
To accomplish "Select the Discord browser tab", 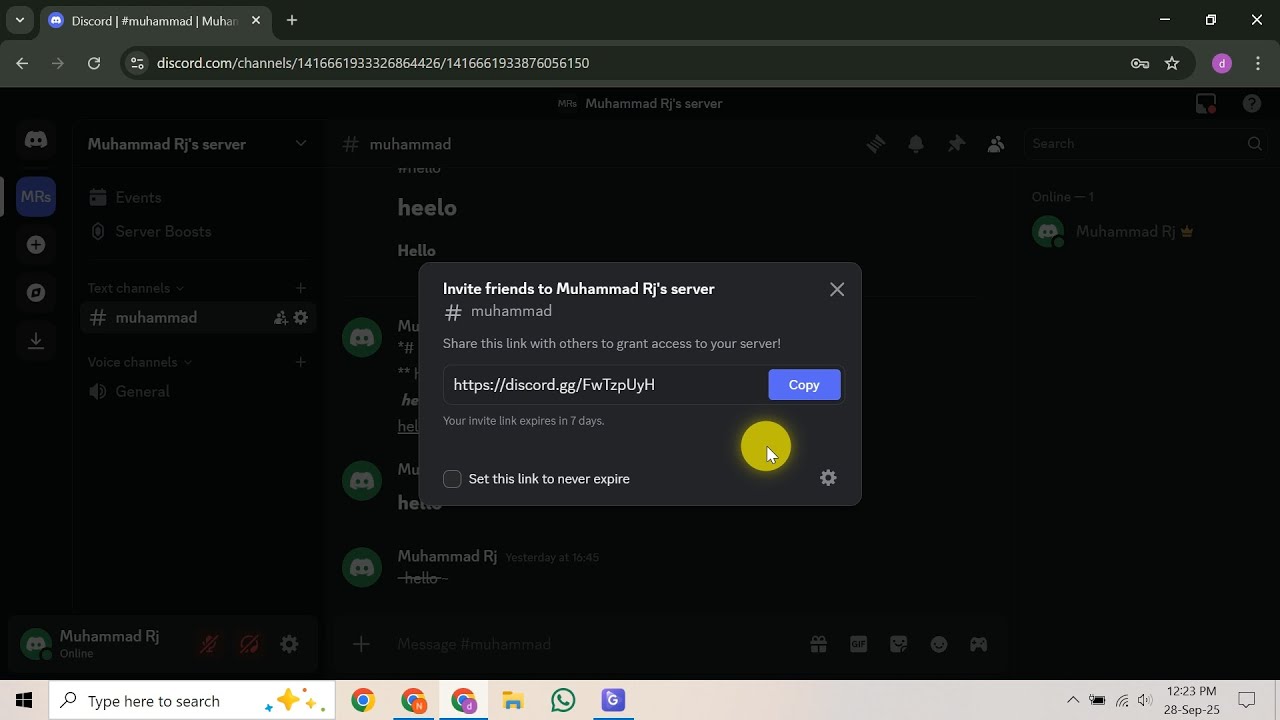I will [155, 21].
